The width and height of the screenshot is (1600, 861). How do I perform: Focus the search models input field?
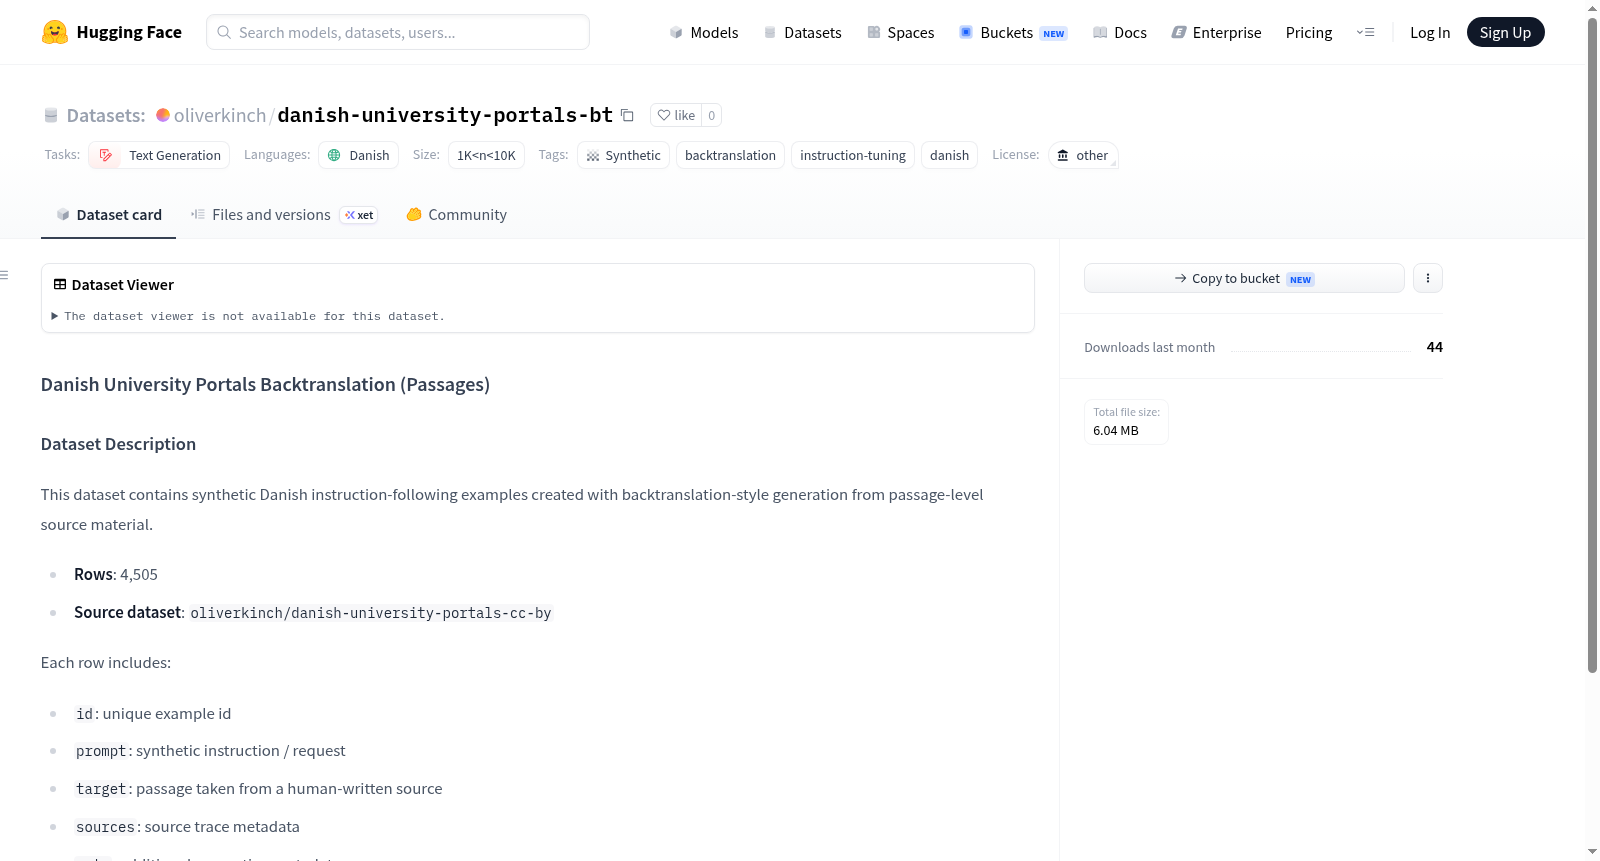(x=398, y=32)
